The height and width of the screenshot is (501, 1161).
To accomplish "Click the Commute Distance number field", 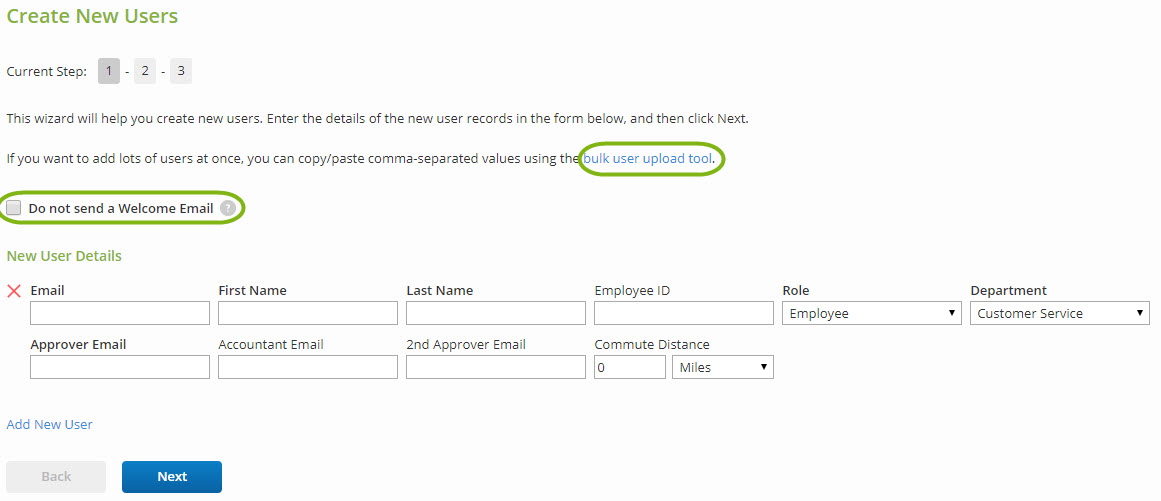I will [x=630, y=367].
